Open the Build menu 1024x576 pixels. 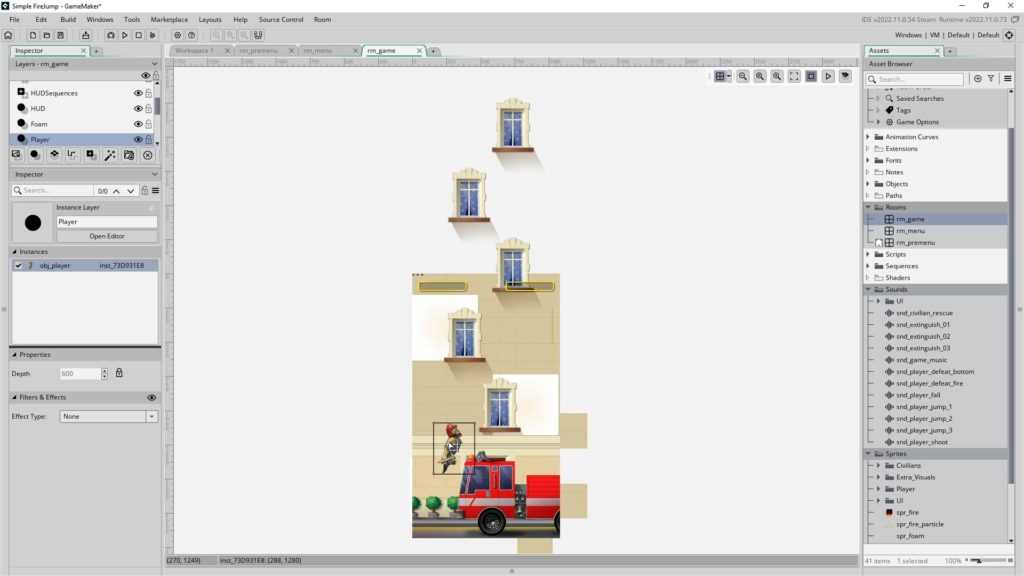click(x=68, y=19)
